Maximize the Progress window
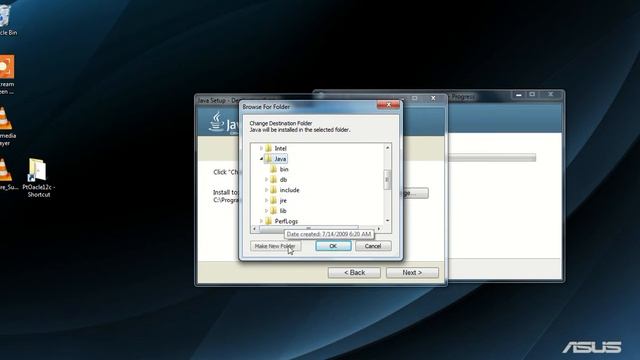The height and width of the screenshot is (360, 640). pyautogui.click(x=532, y=94)
